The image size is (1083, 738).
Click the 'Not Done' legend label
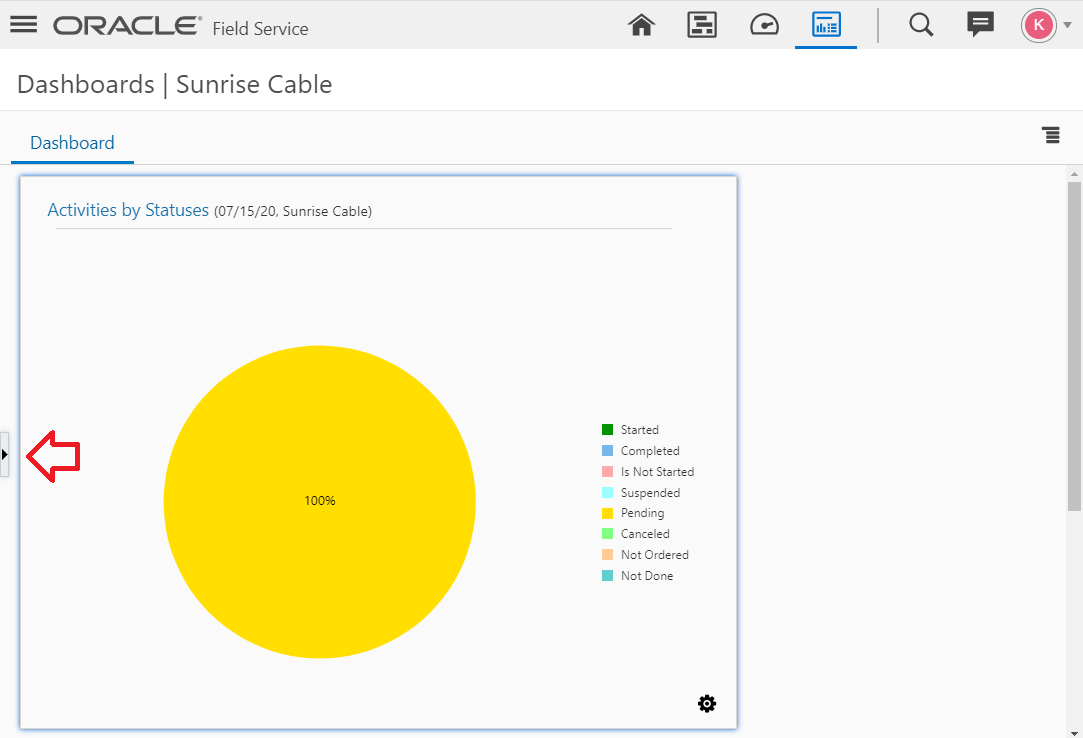click(646, 576)
